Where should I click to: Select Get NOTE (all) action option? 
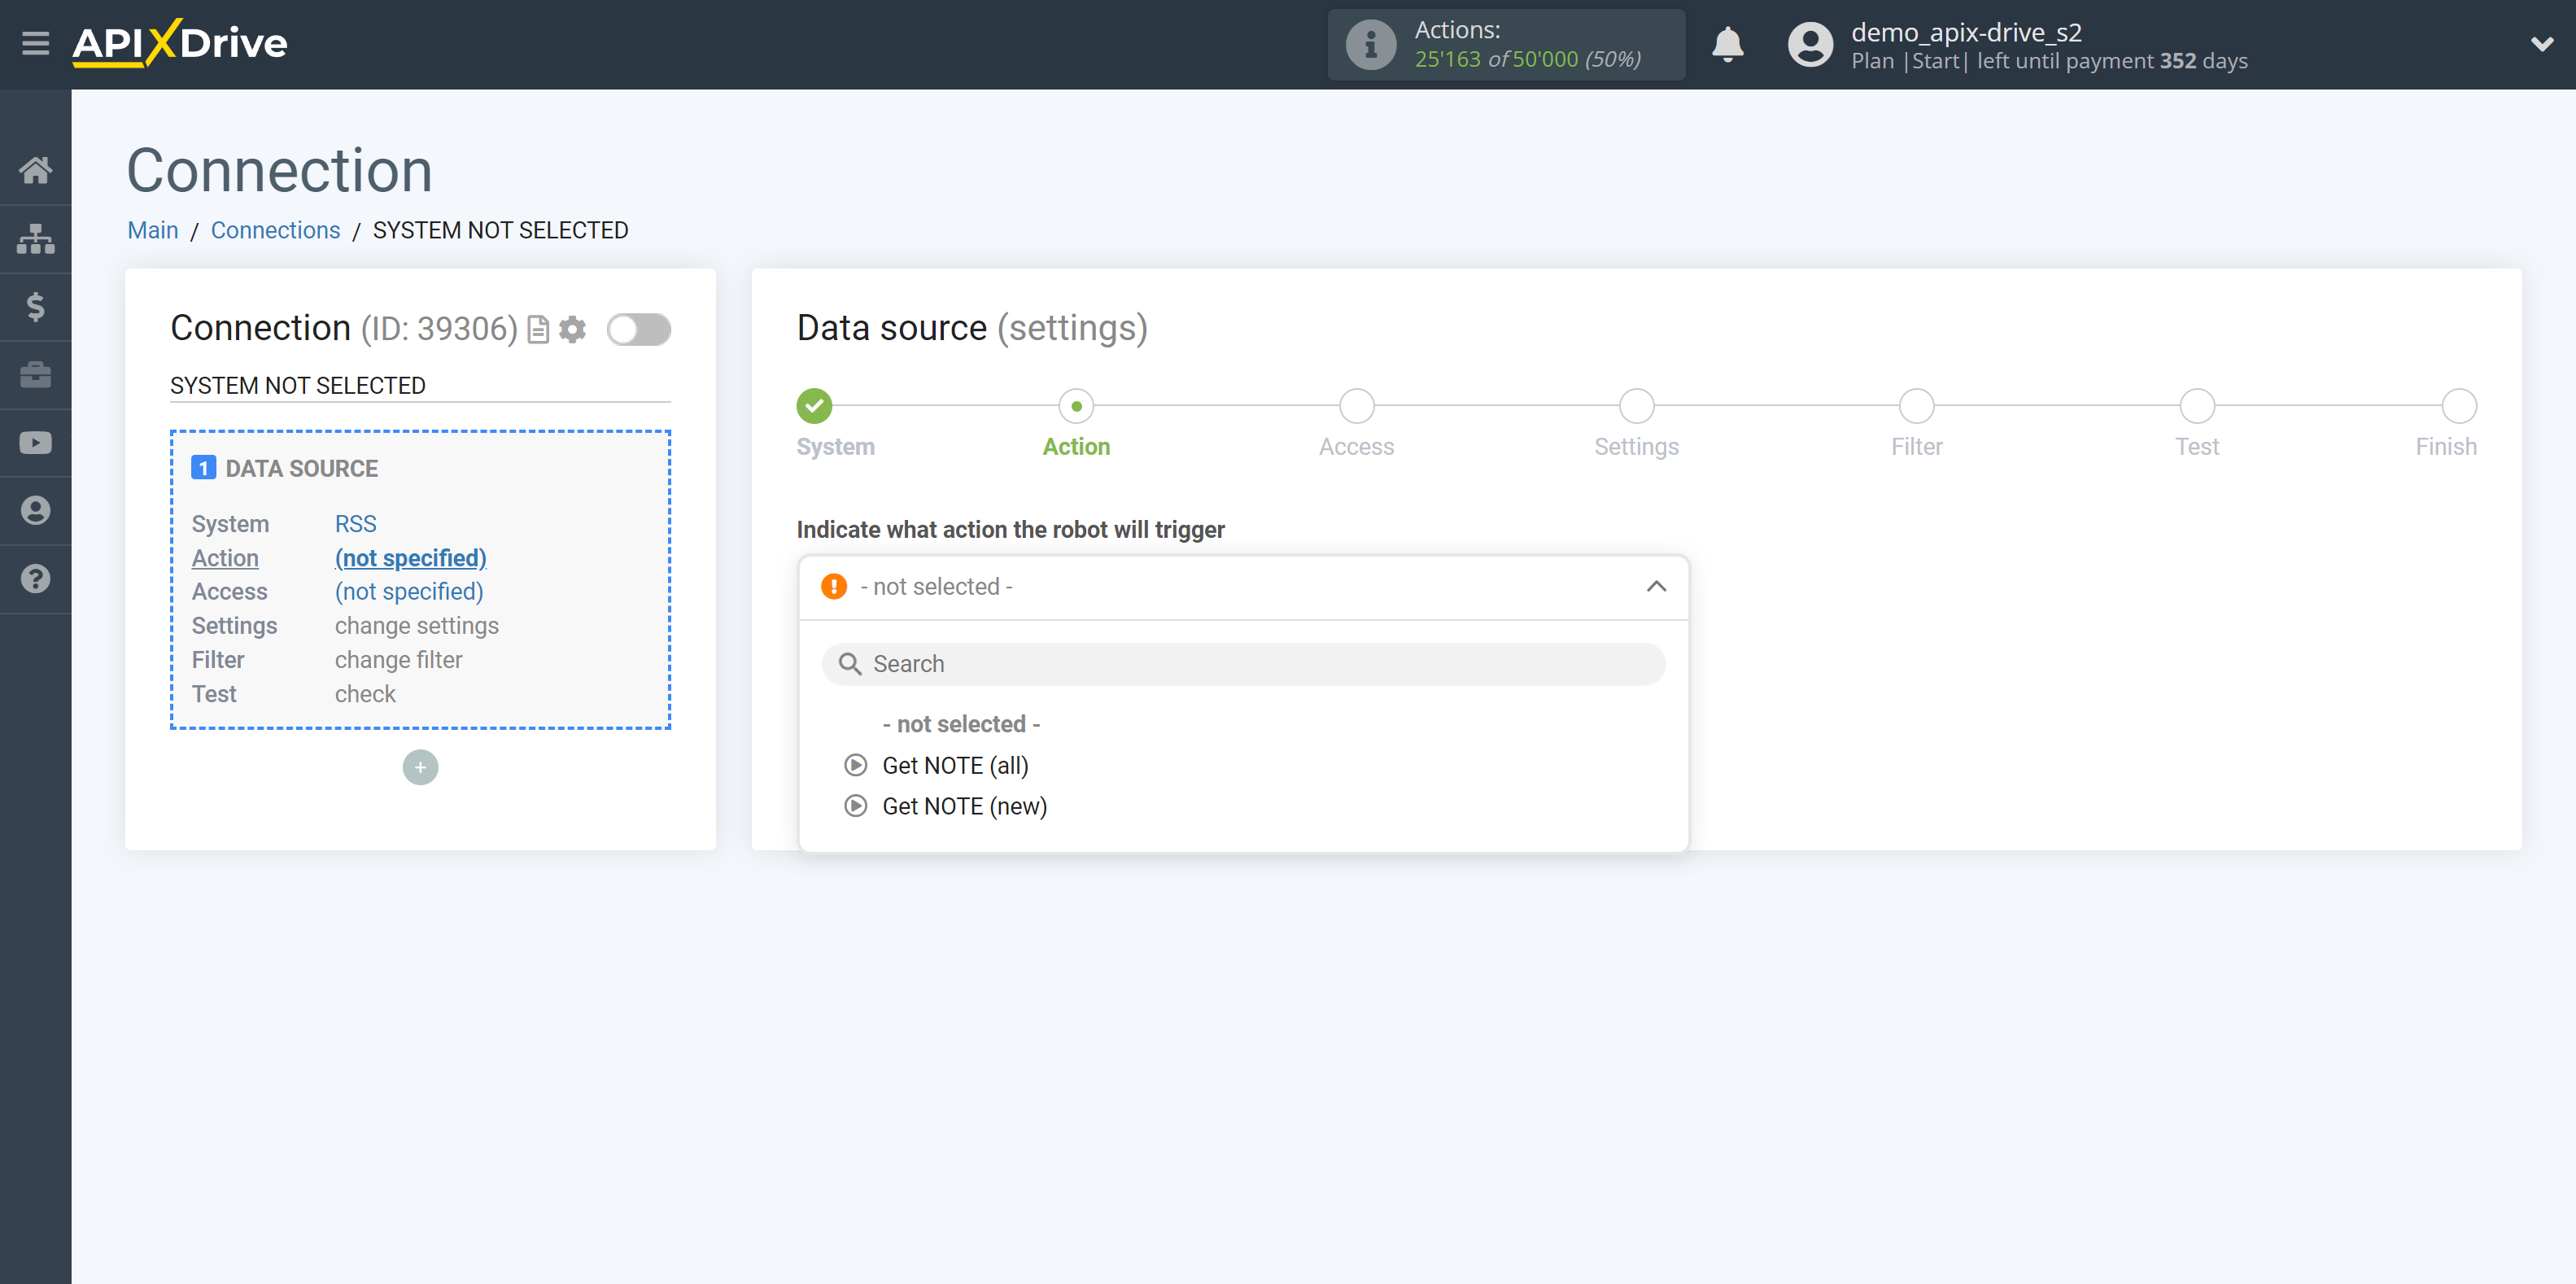956,763
